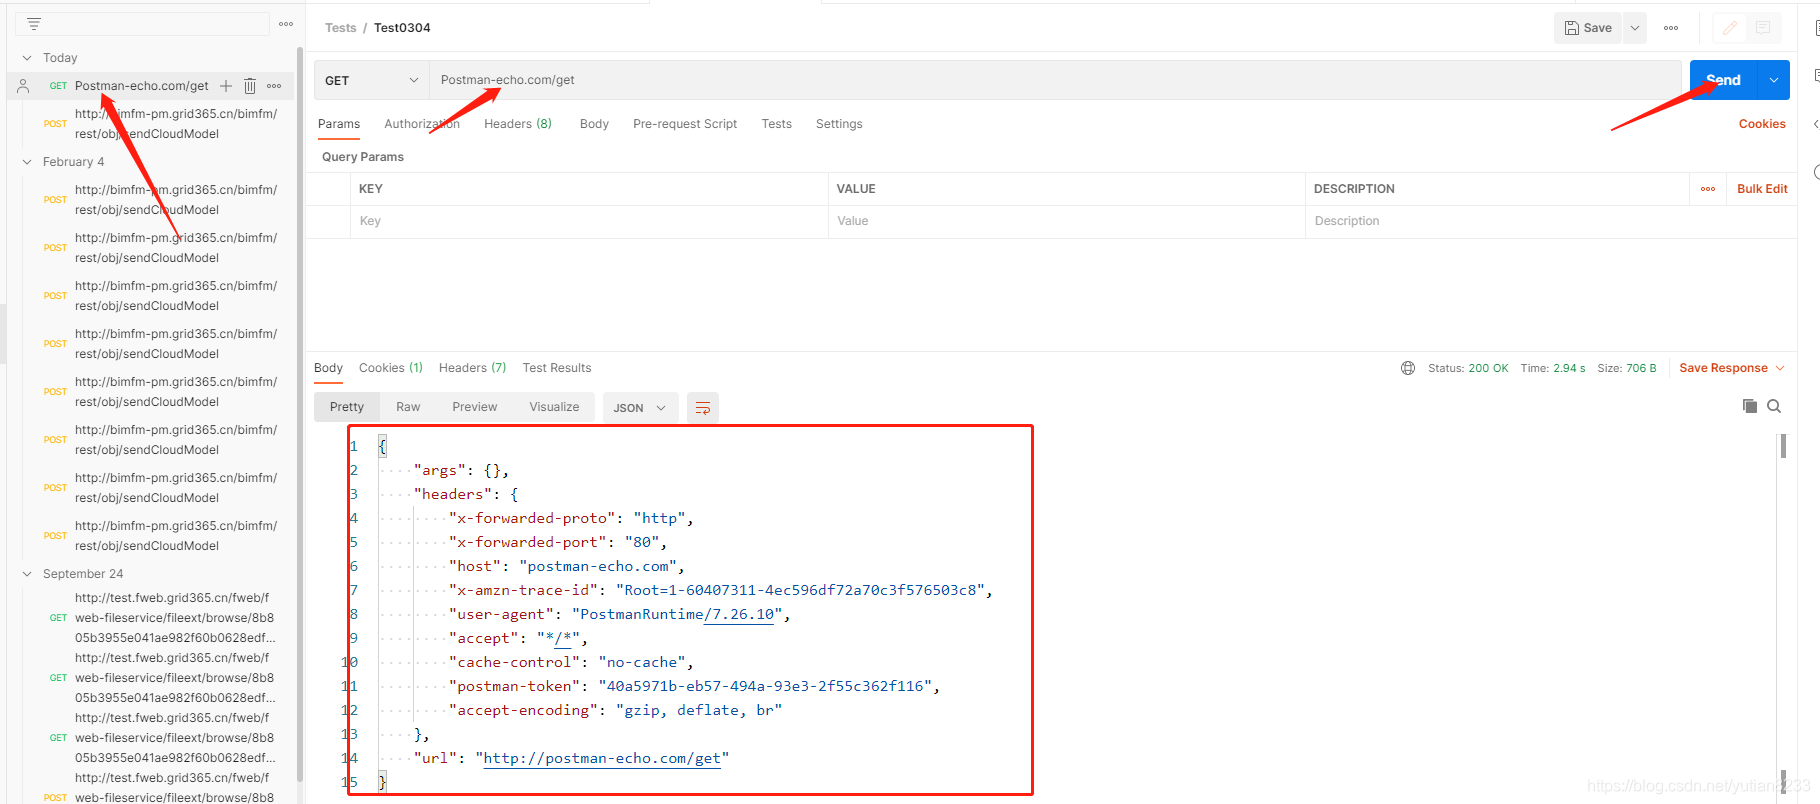
Task: Collapse the Today history group
Action: (27, 58)
